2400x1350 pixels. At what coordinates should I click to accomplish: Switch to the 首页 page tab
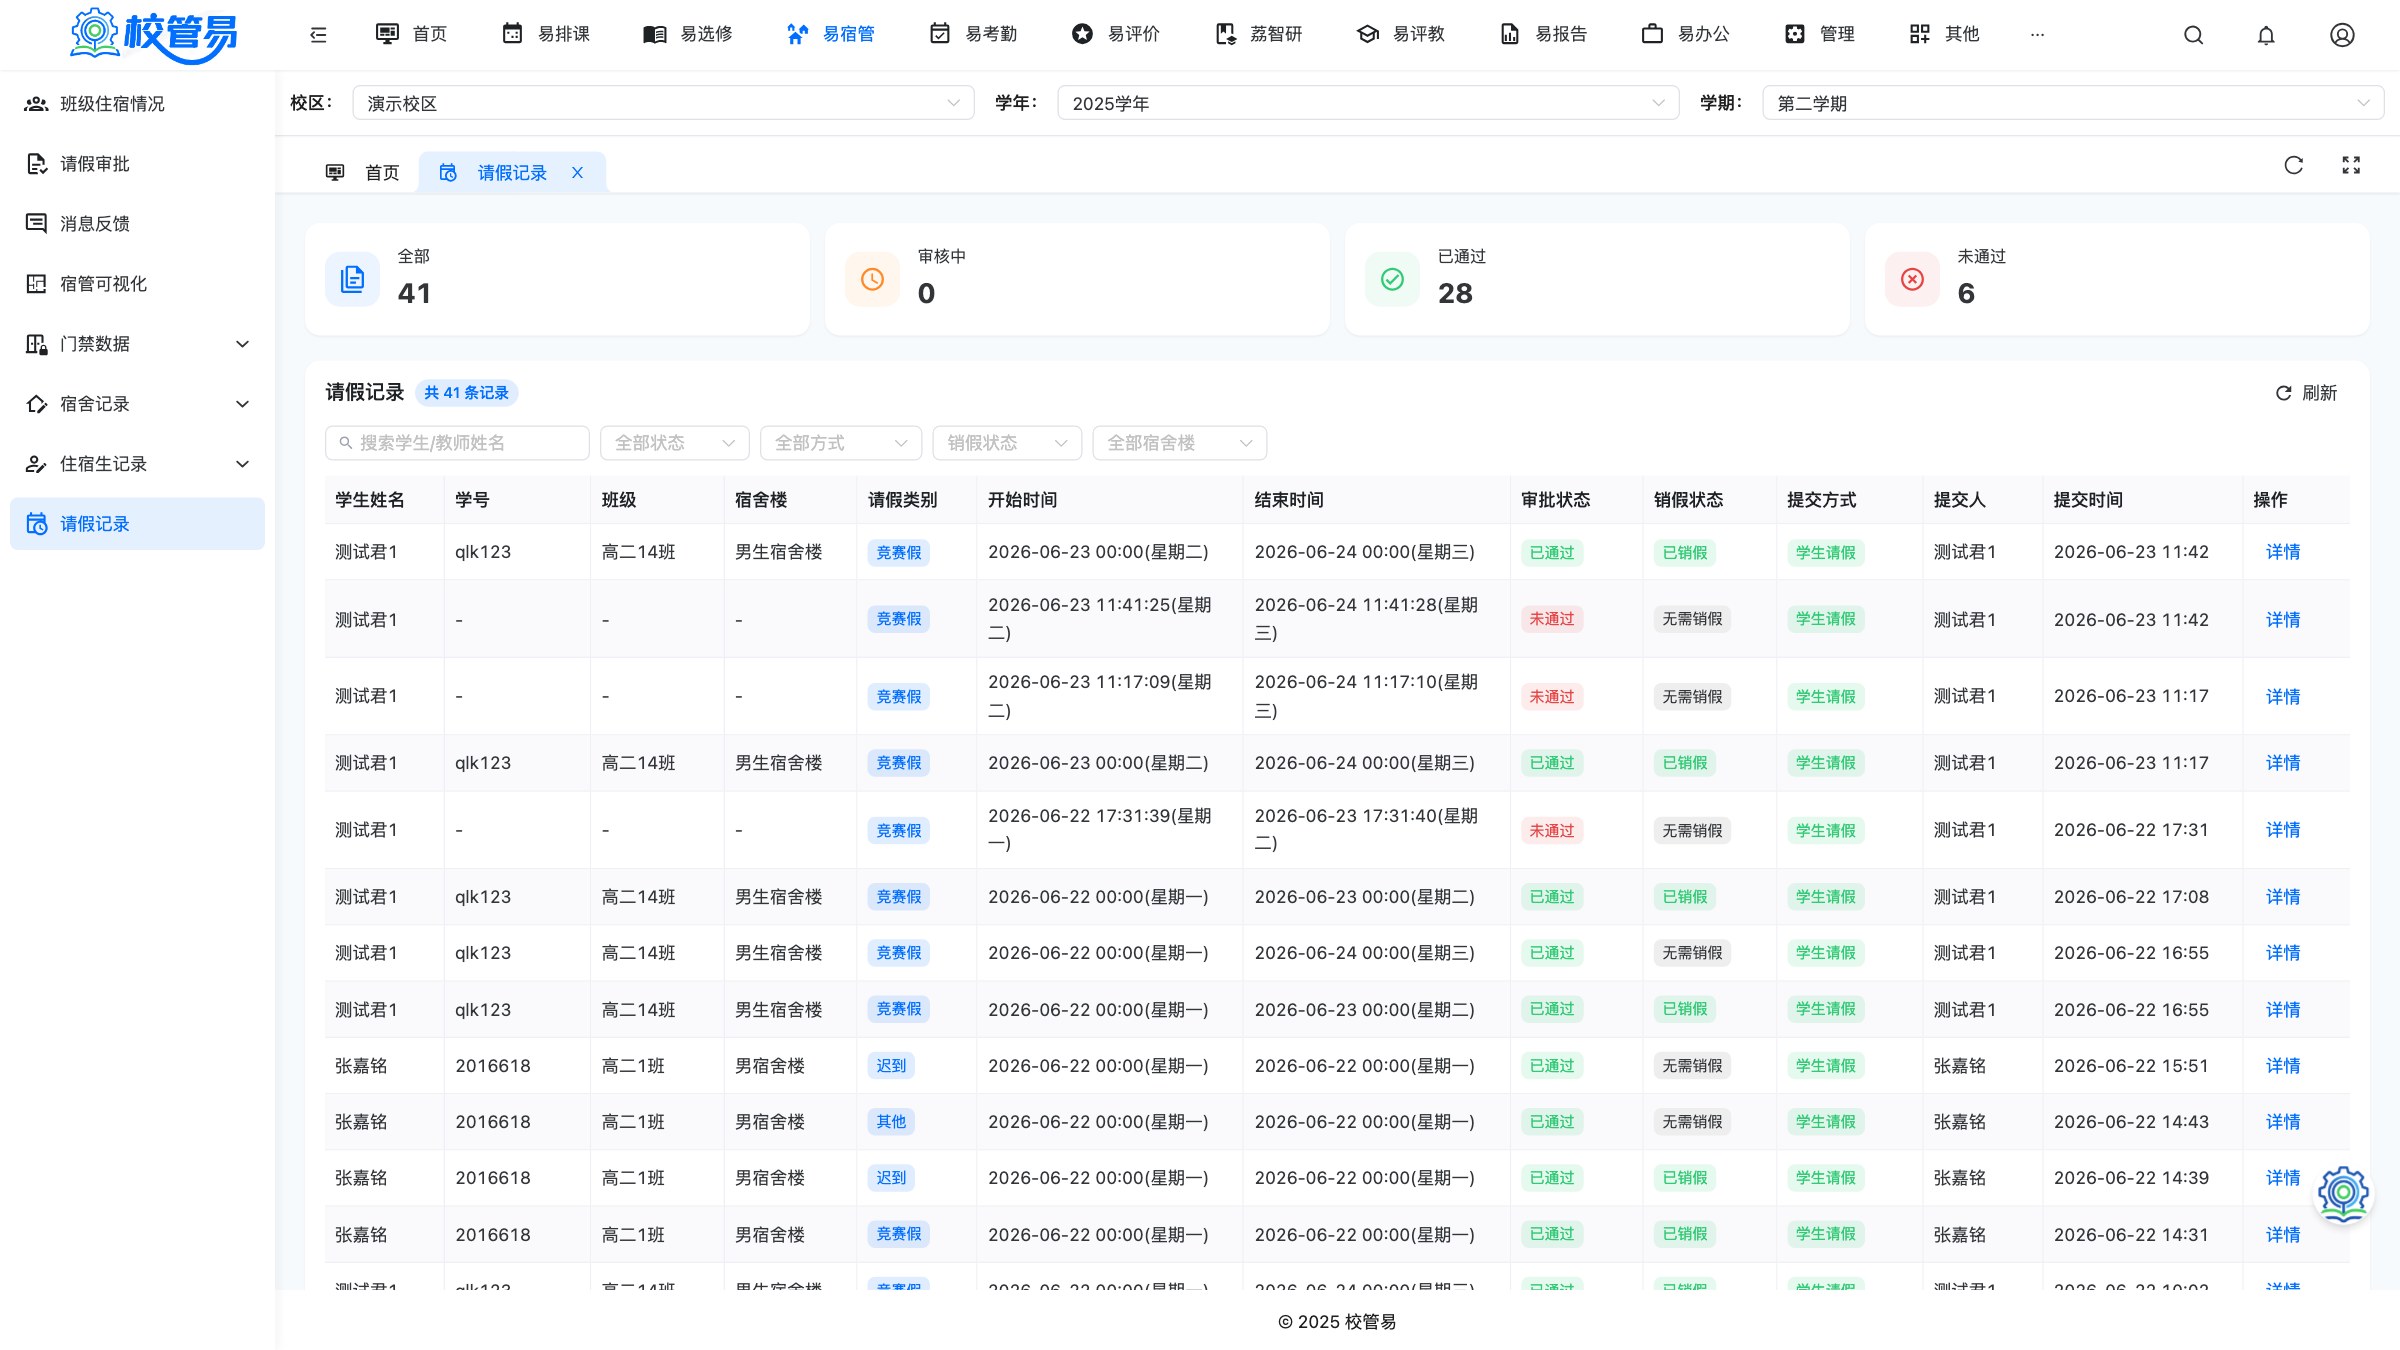362,173
